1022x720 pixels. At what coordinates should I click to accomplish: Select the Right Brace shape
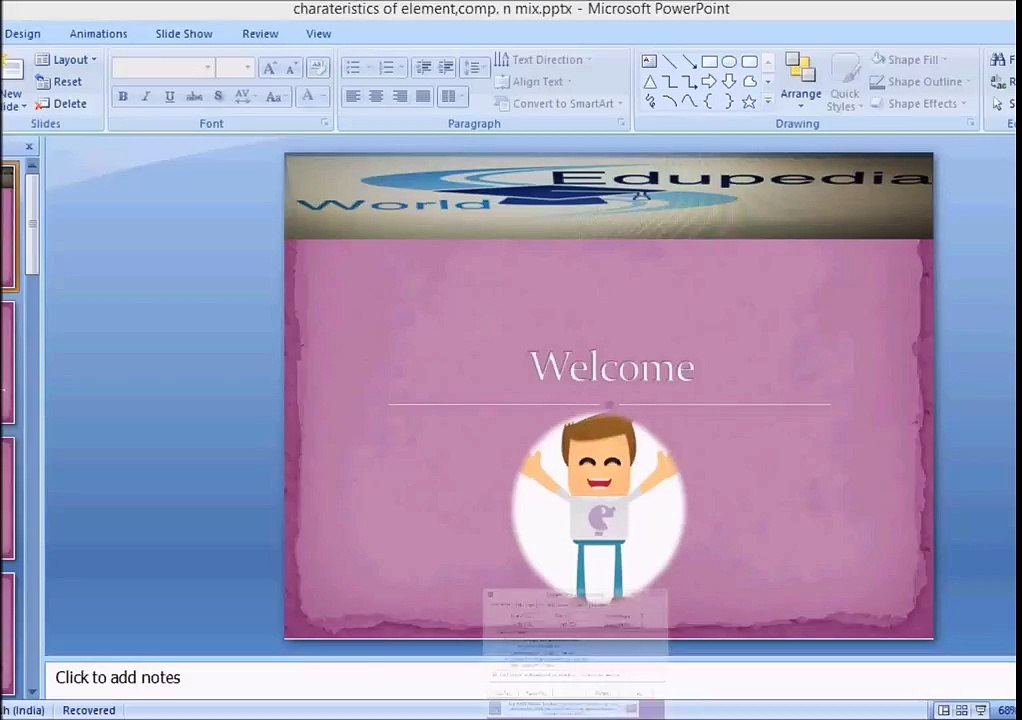[x=729, y=101]
